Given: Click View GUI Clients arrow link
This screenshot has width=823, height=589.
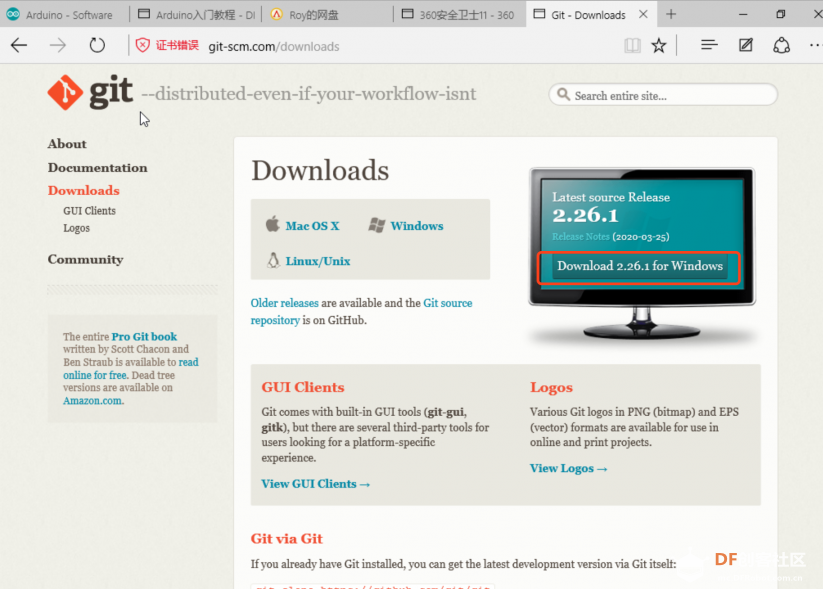Looking at the screenshot, I should 315,484.
